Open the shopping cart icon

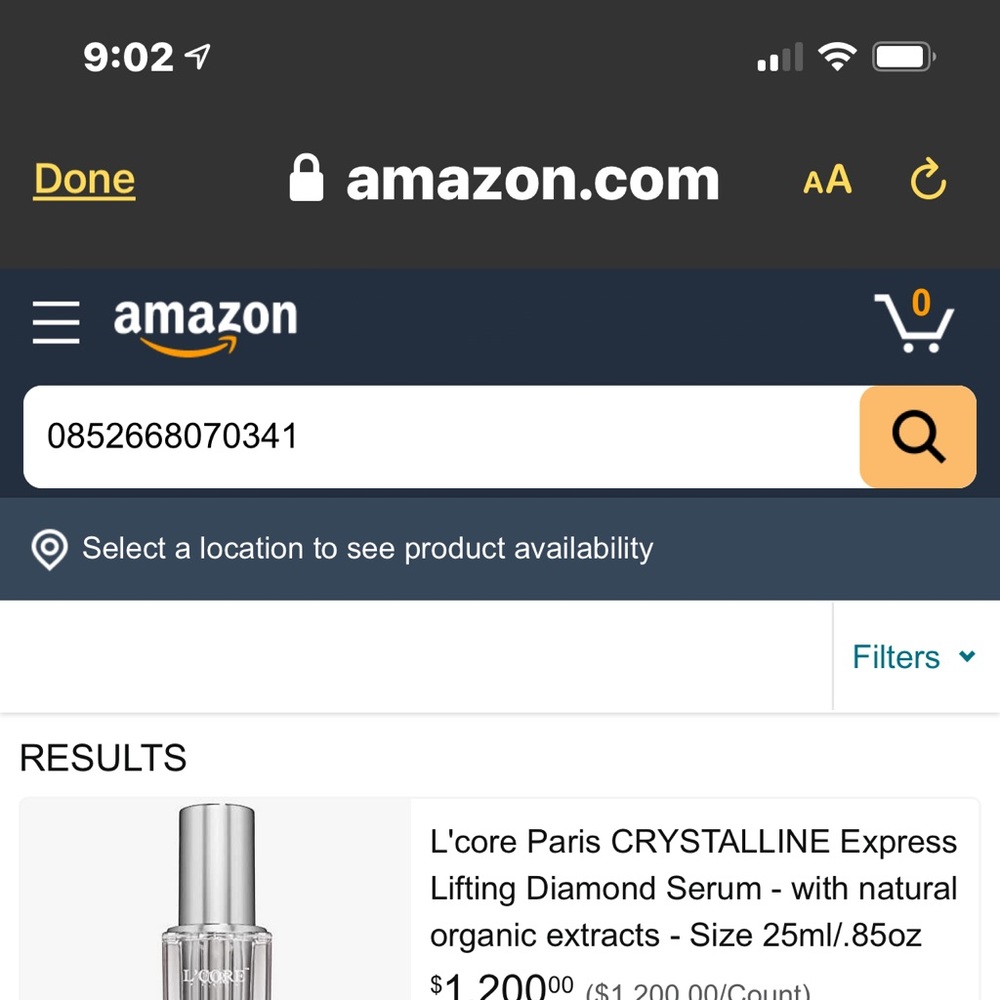(x=914, y=321)
